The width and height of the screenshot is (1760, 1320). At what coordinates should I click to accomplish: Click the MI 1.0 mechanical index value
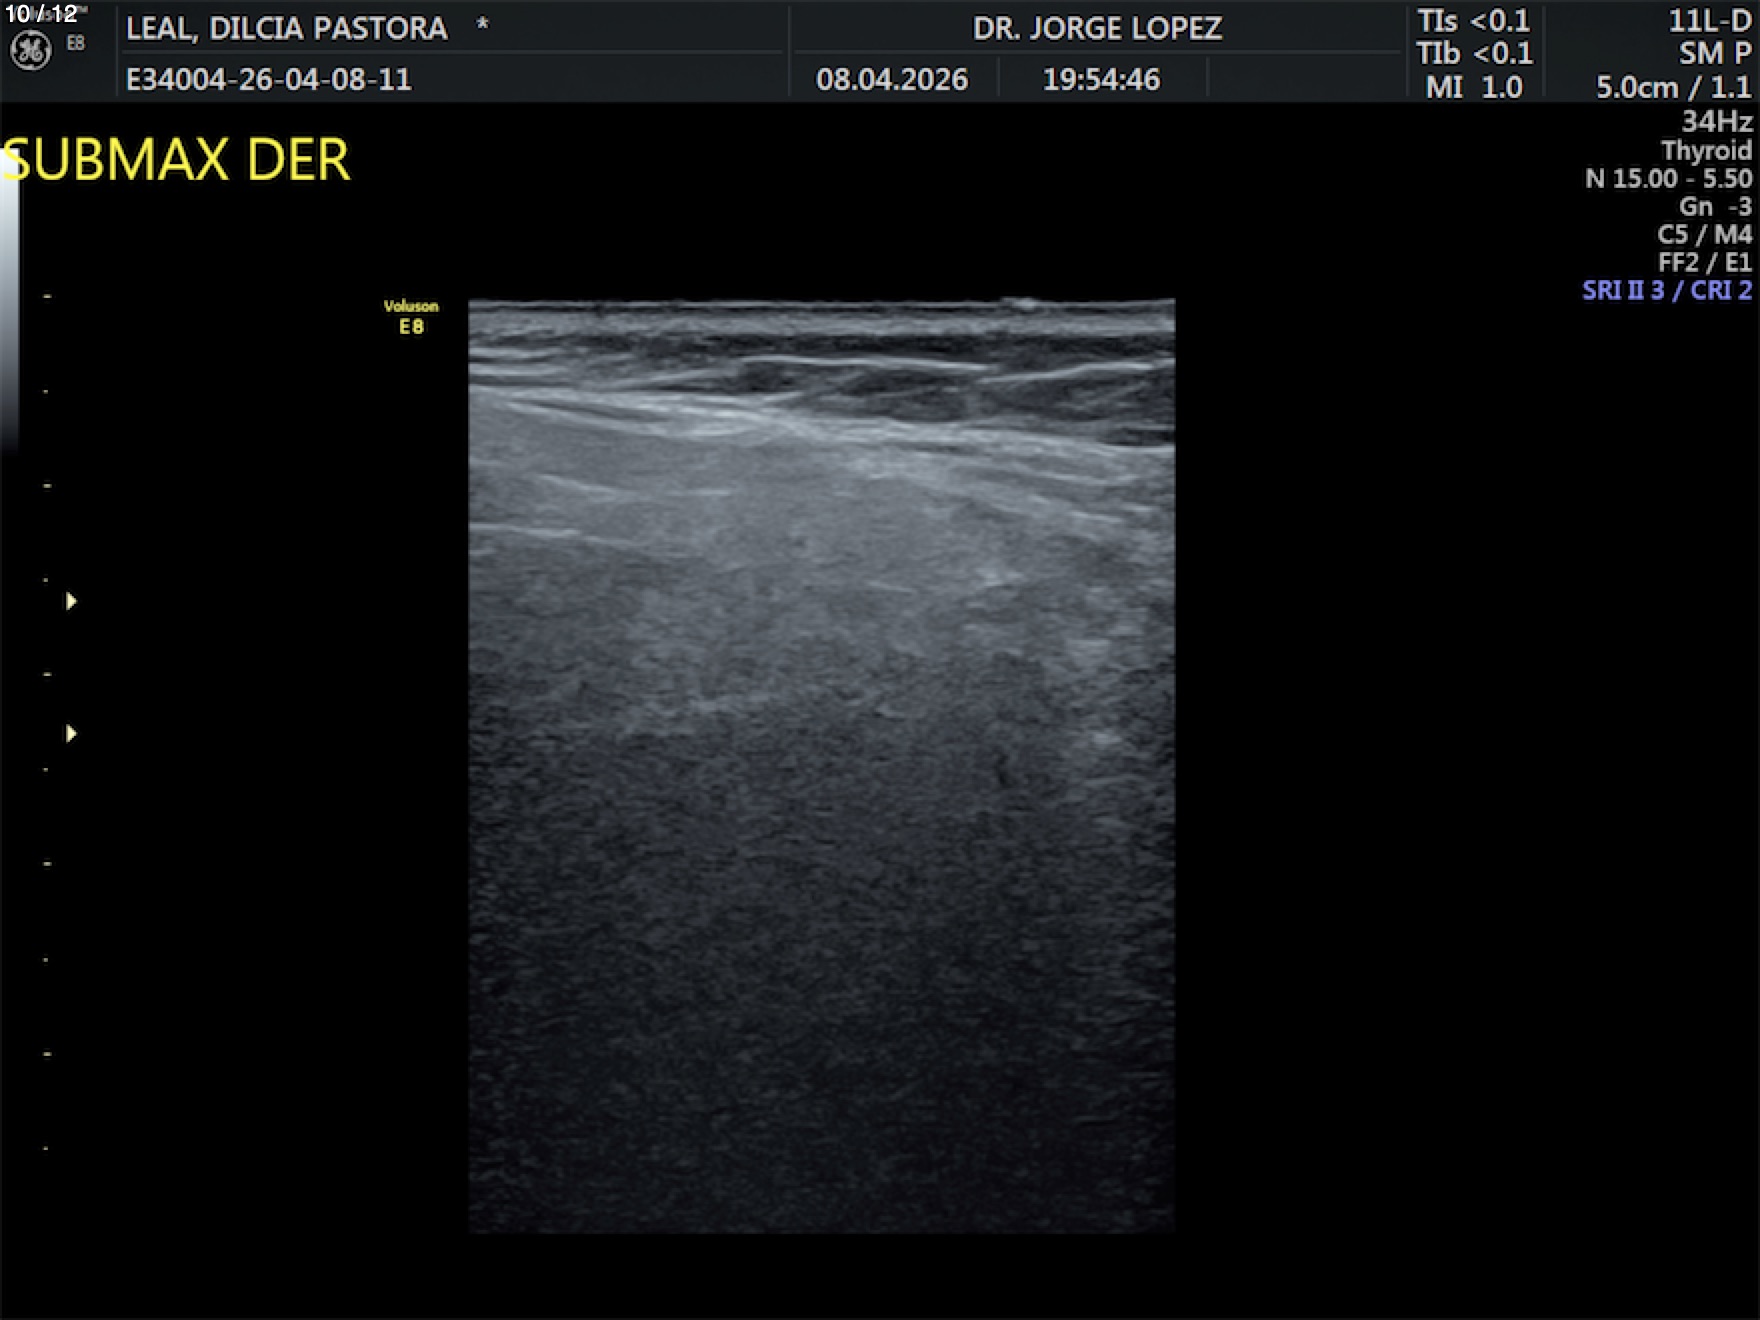click(1473, 88)
